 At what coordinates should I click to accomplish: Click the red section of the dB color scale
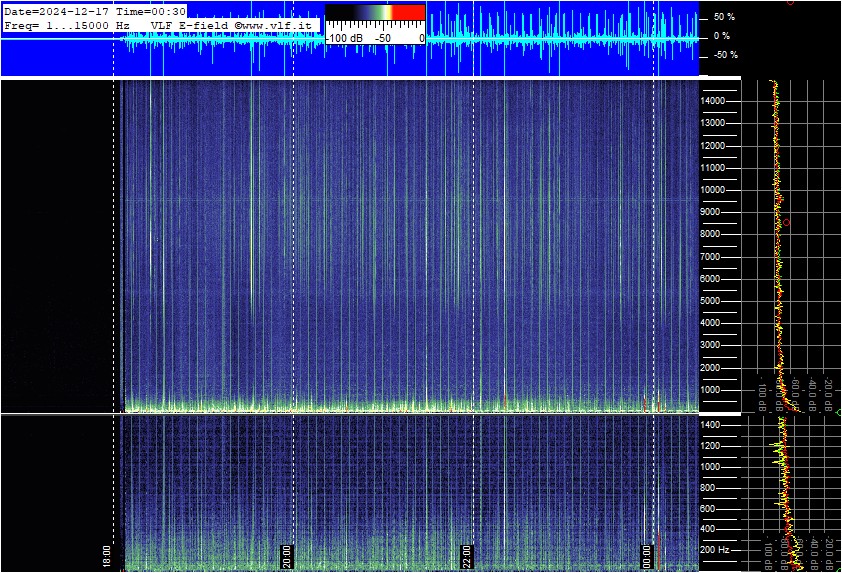(409, 13)
